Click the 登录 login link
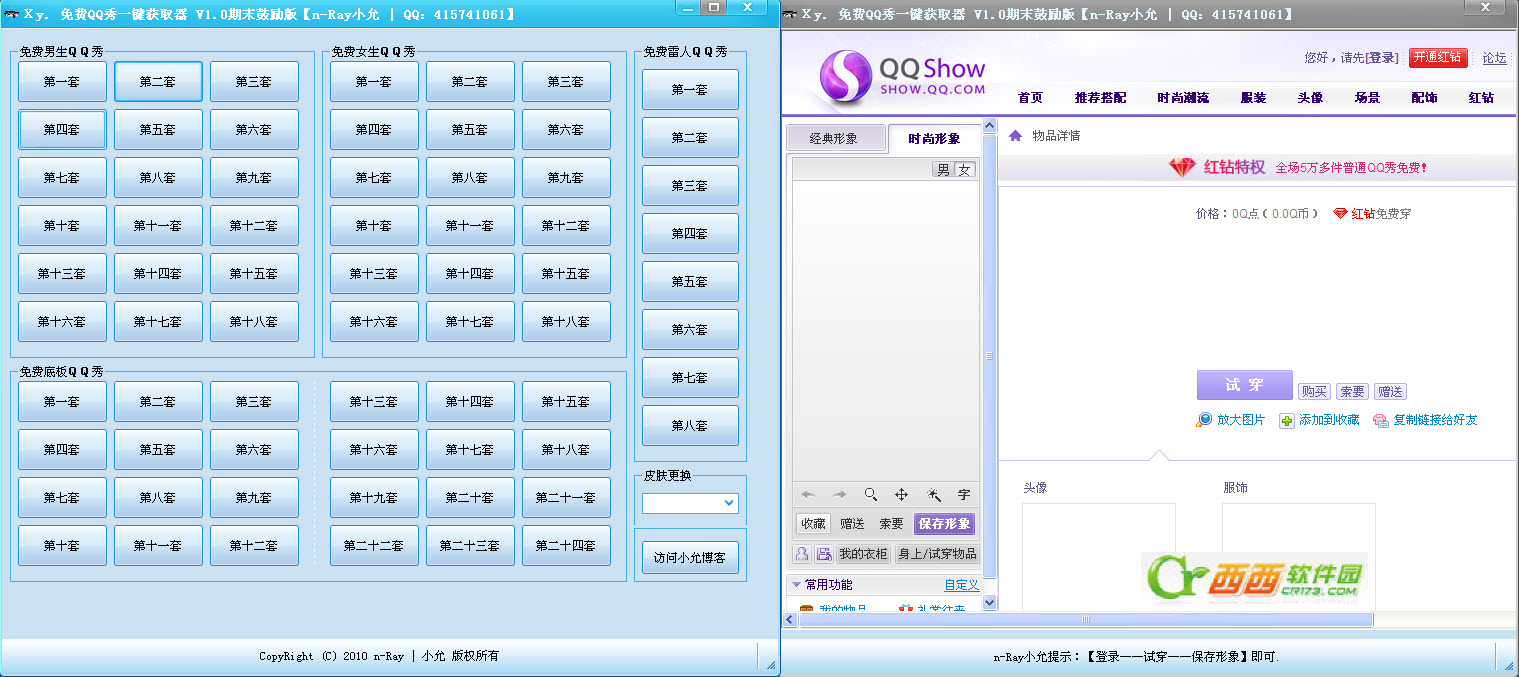Screen dimensions: 1519x677 1382,58
